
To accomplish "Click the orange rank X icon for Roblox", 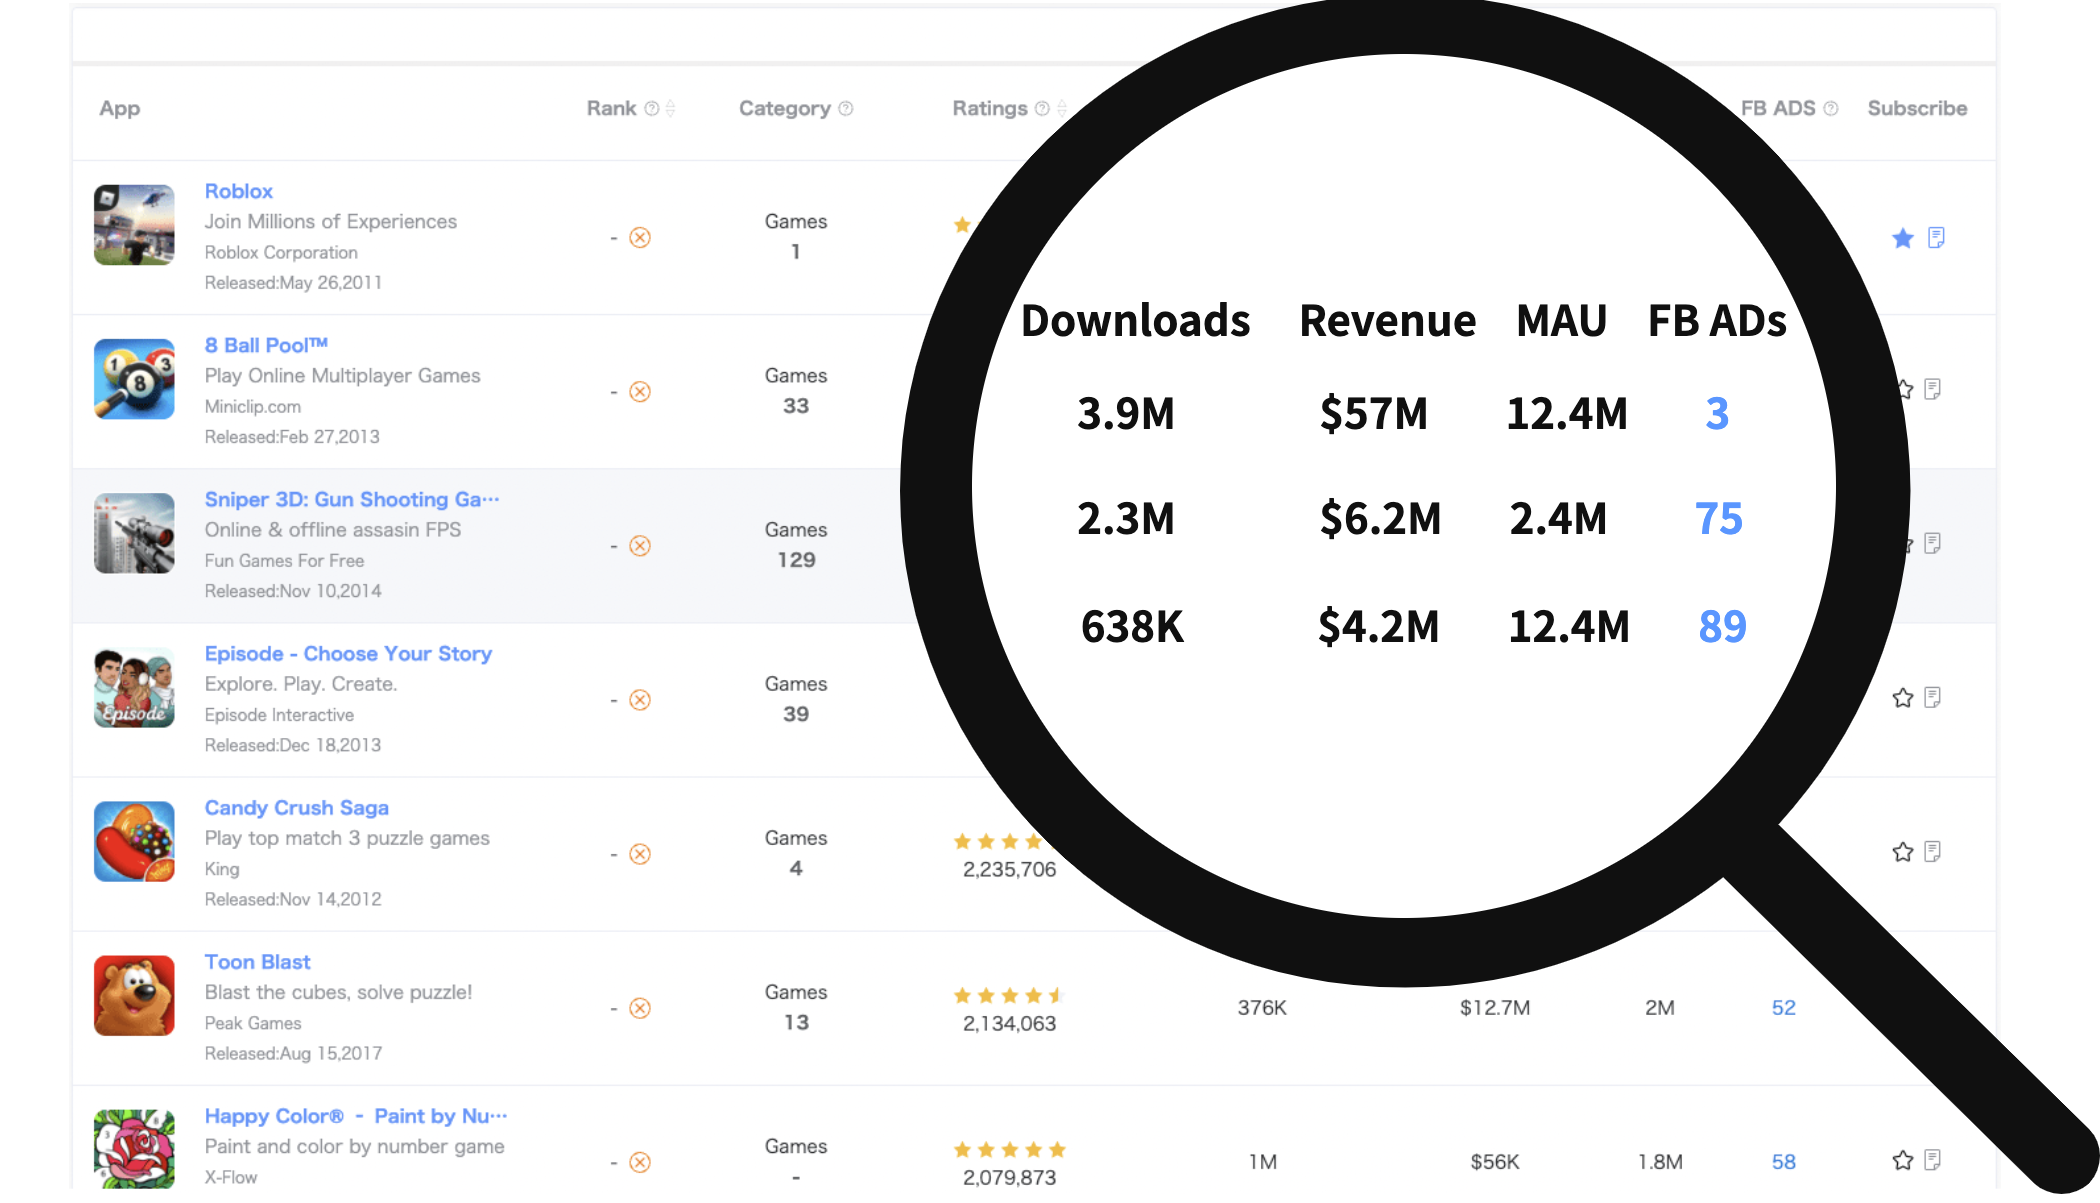I will click(x=640, y=237).
